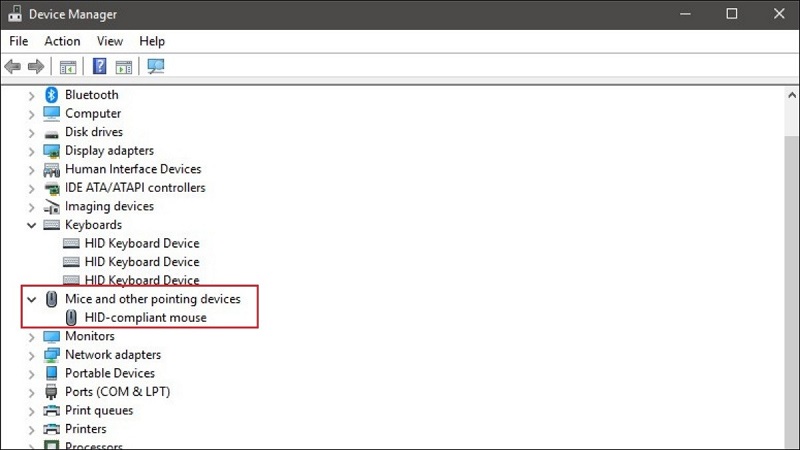Open the Action menu
Viewport: 800px width, 450px height.
pos(62,41)
